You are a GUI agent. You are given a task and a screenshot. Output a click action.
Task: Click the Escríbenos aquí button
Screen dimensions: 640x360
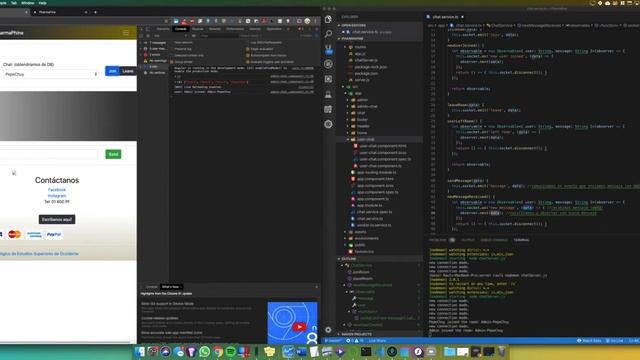57,220
